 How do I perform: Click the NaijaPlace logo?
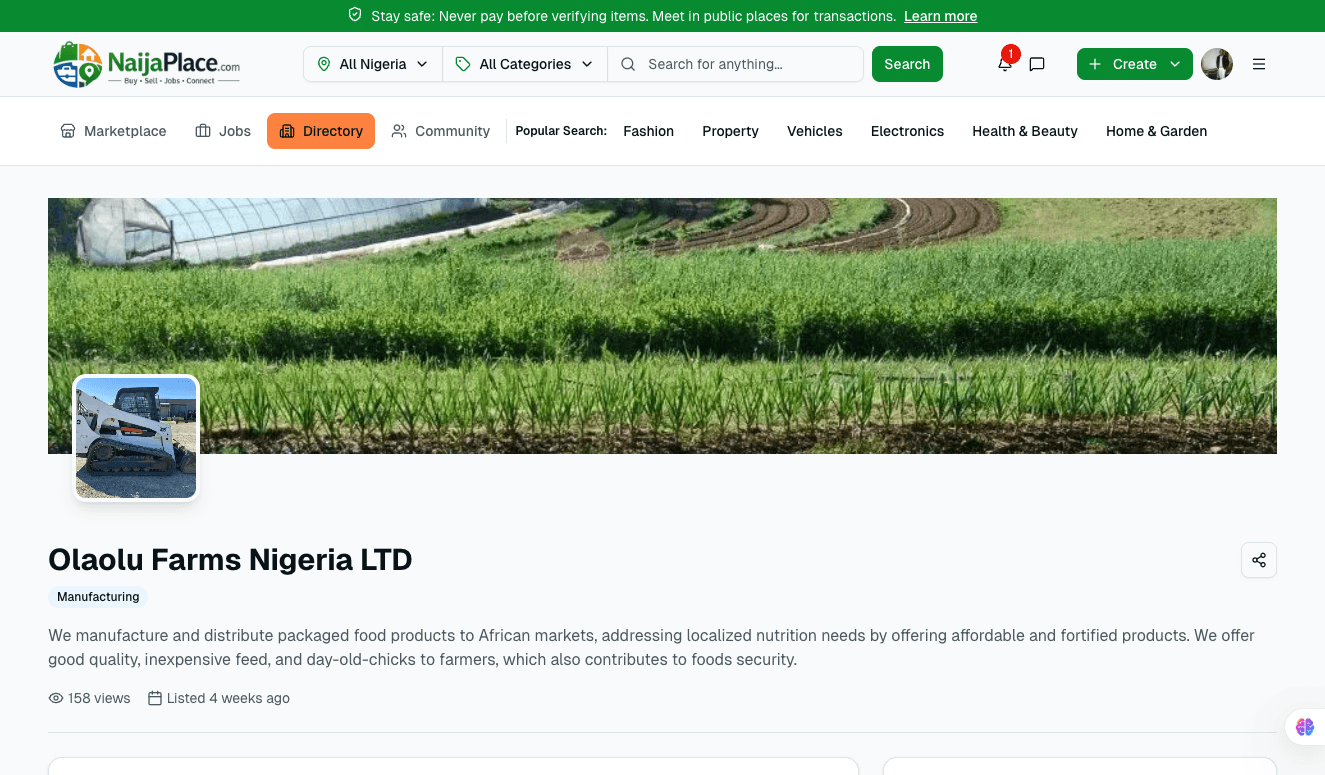pyautogui.click(x=147, y=64)
